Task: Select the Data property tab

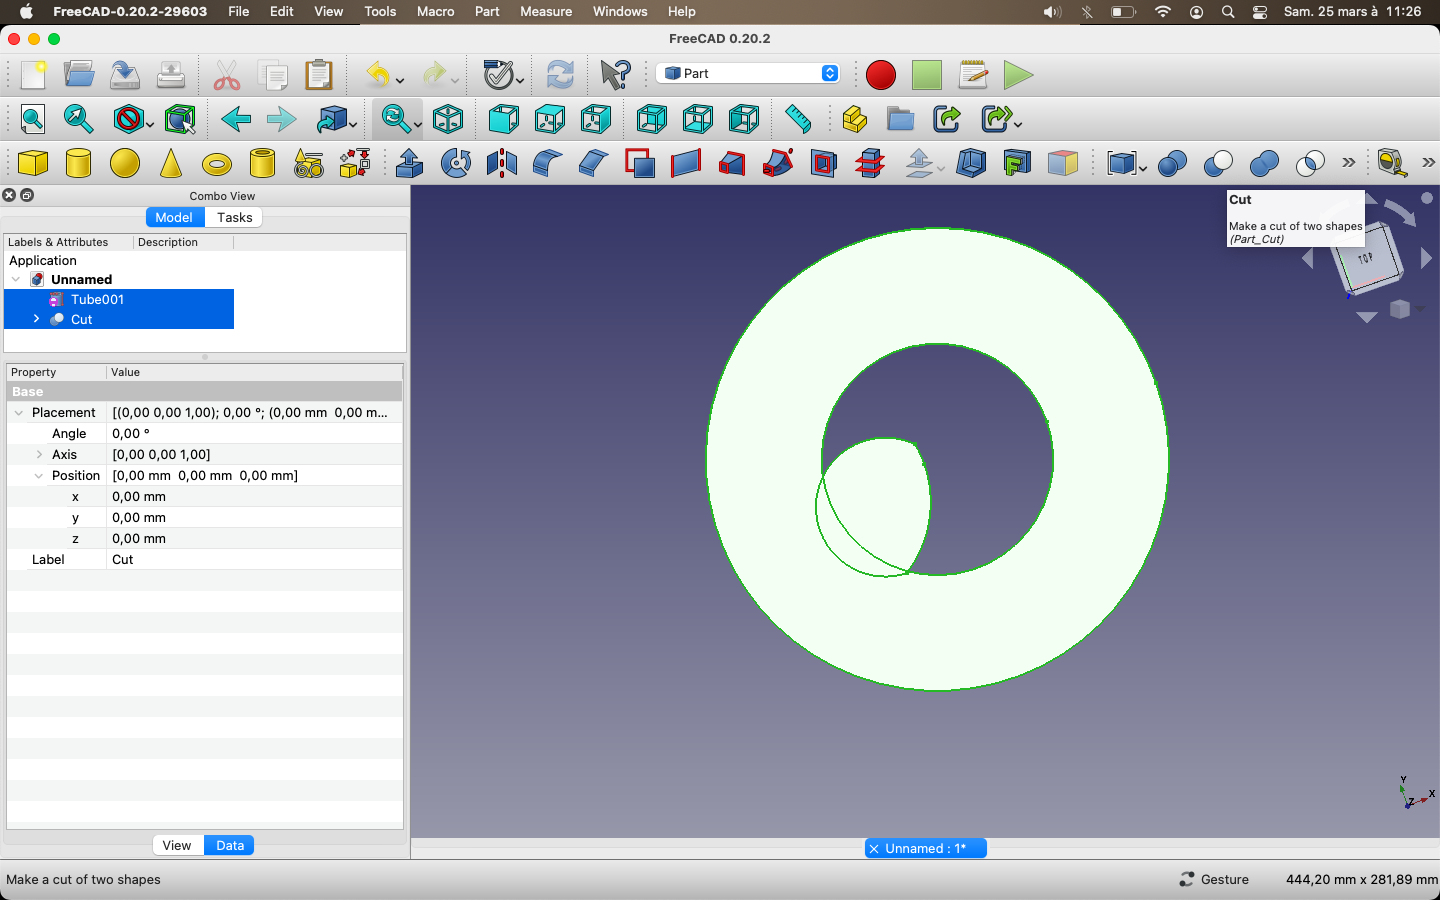Action: point(230,845)
